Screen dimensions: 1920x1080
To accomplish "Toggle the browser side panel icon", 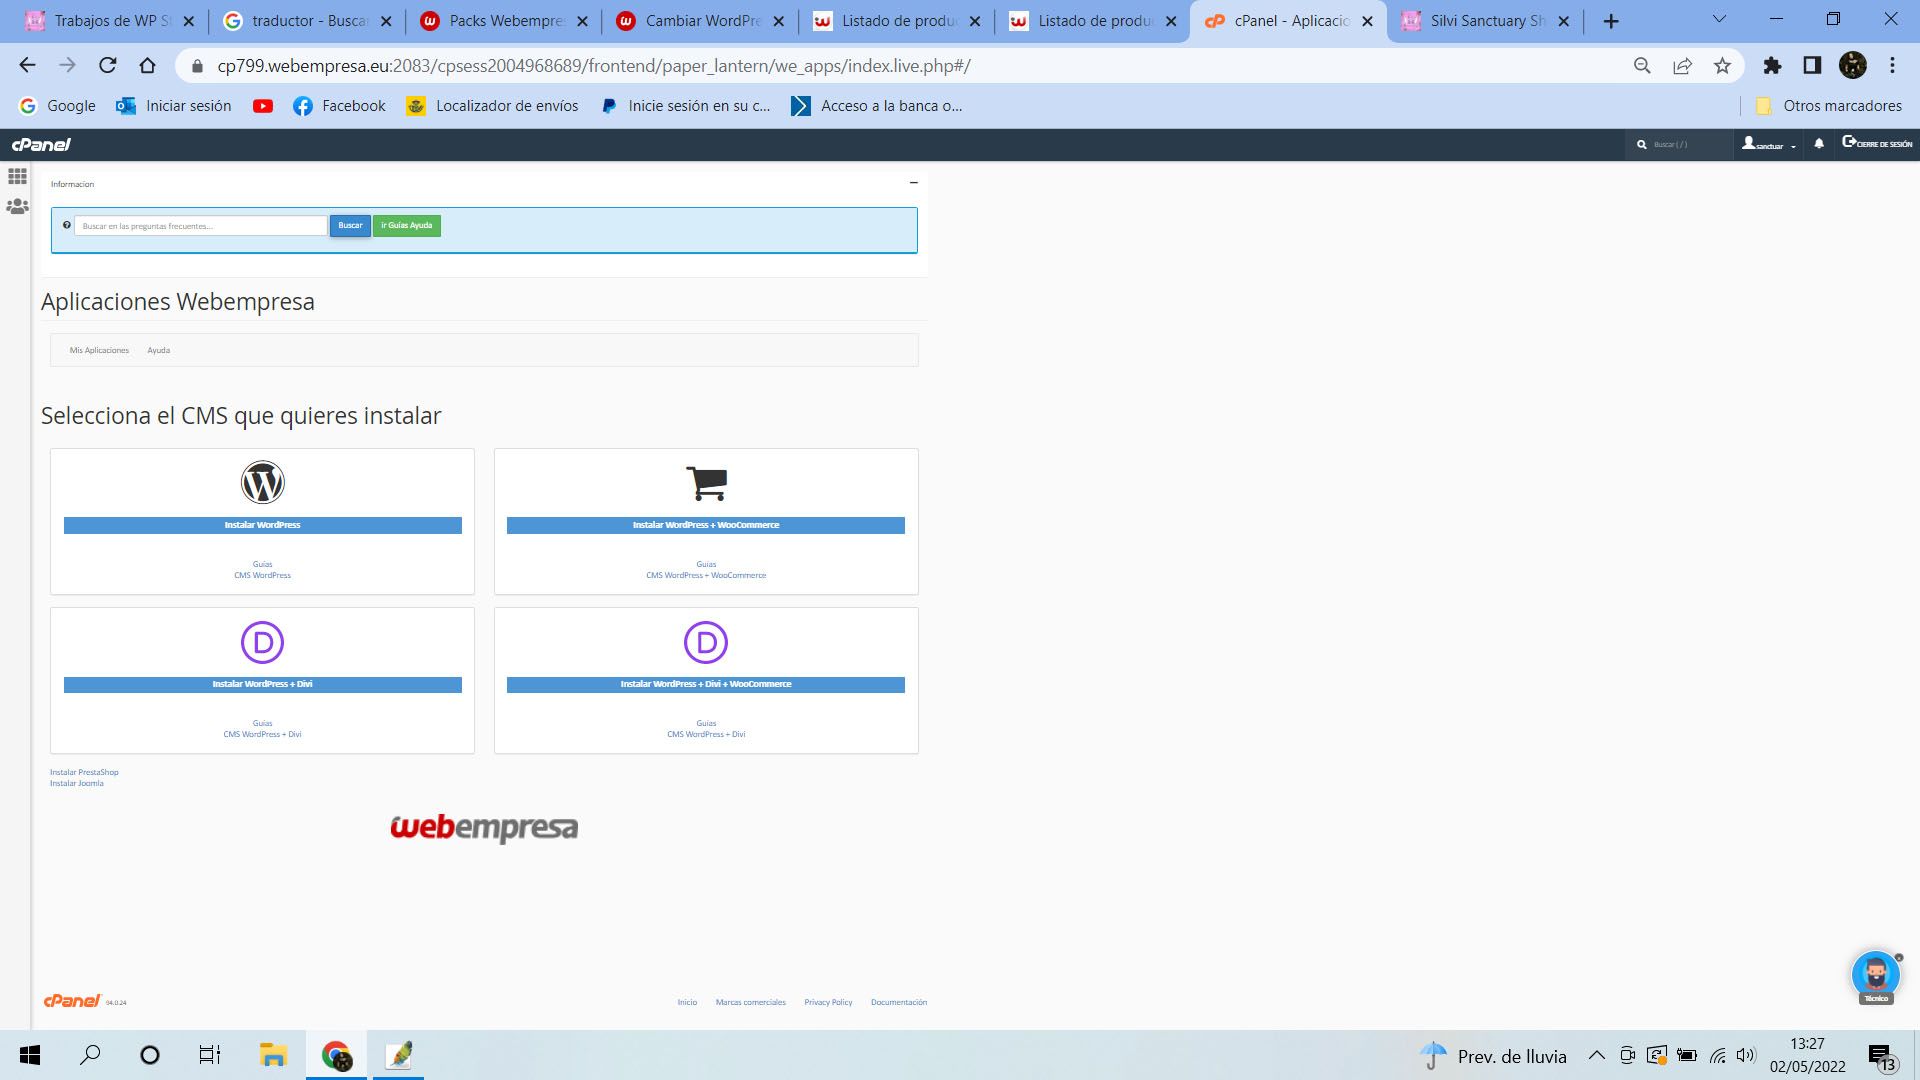I will [x=1812, y=66].
